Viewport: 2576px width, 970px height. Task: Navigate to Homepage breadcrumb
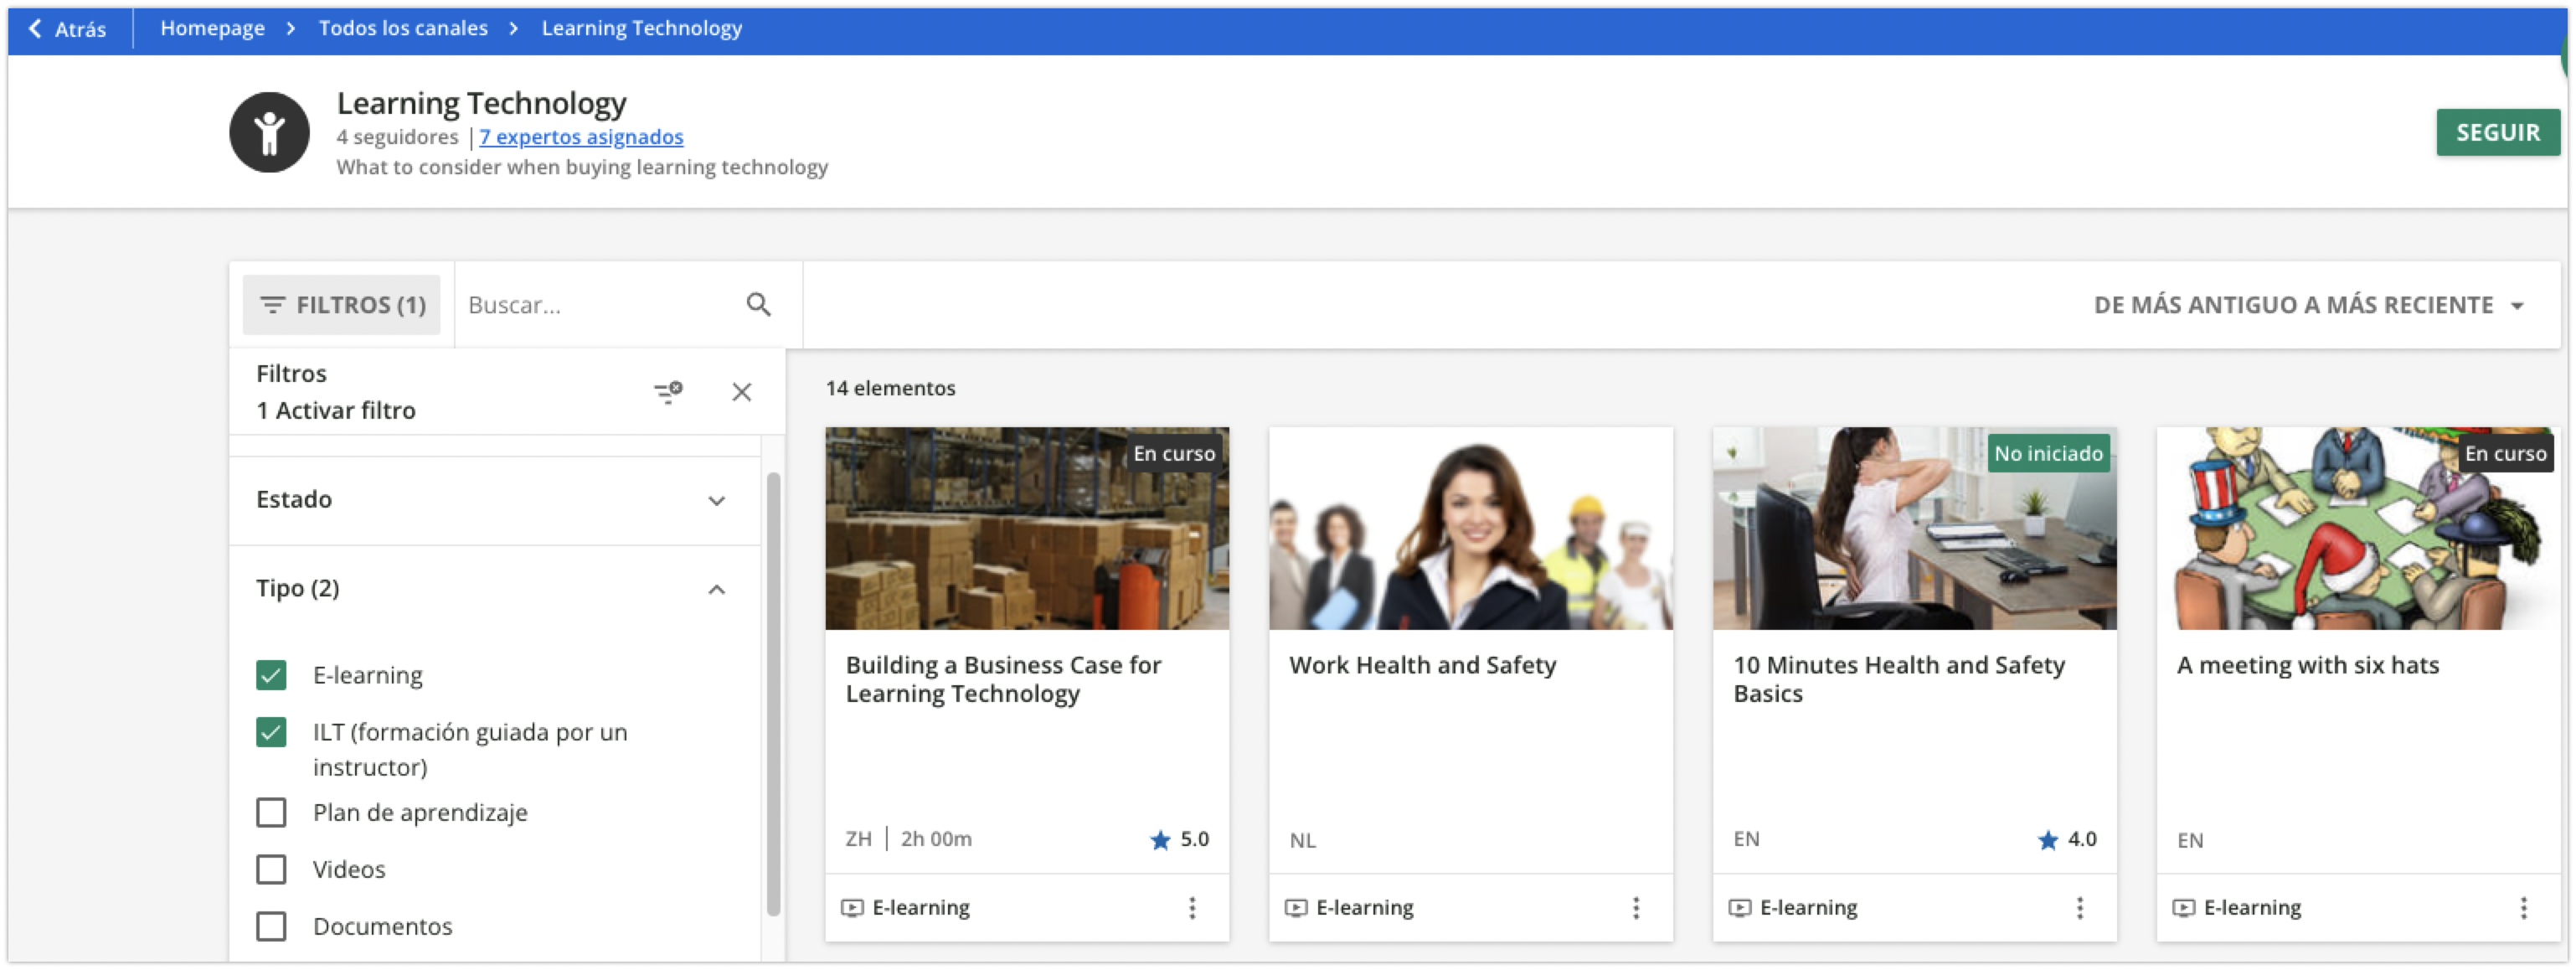click(x=212, y=28)
